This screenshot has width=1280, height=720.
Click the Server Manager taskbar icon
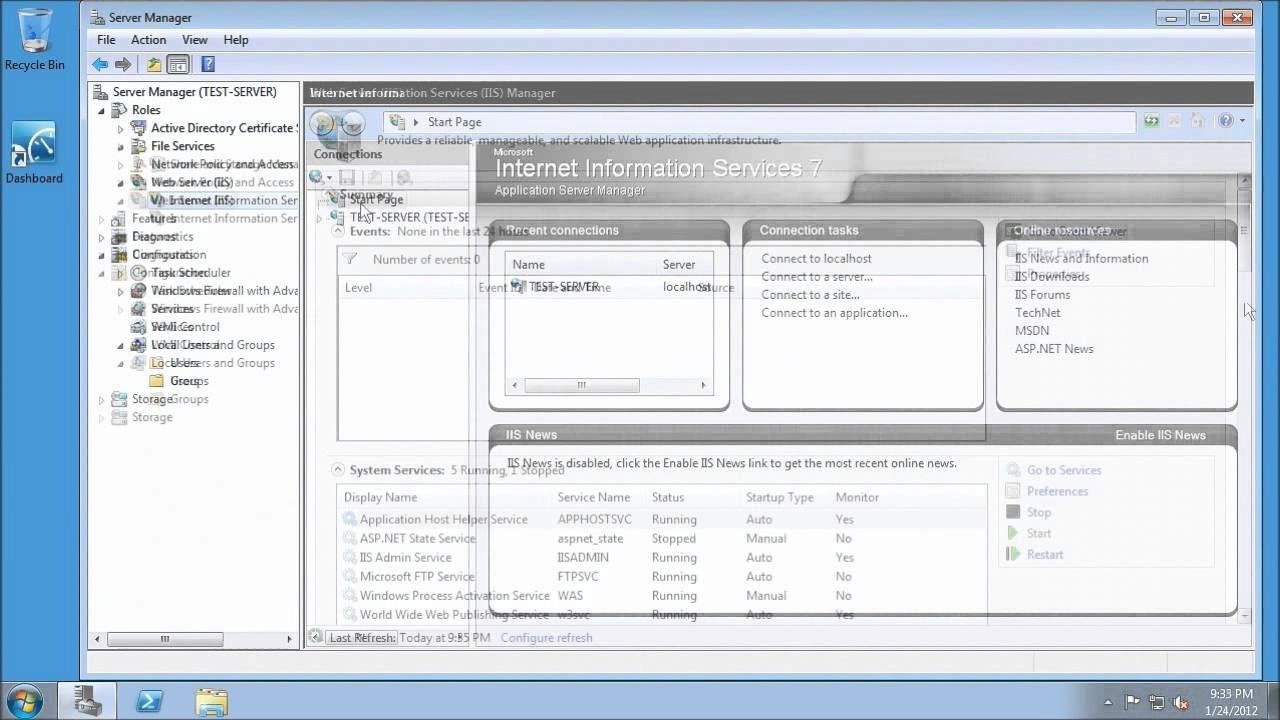(x=88, y=699)
